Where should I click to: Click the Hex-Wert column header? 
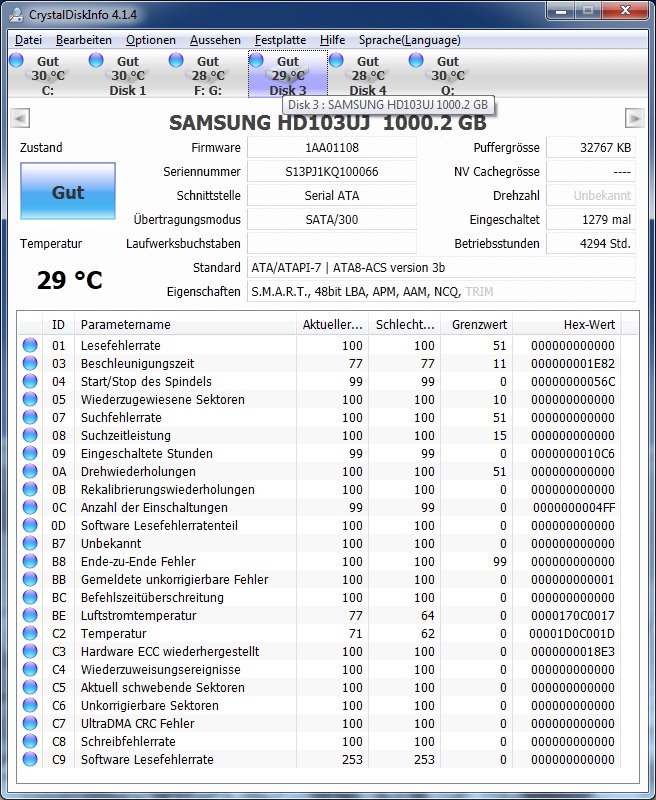[567, 324]
